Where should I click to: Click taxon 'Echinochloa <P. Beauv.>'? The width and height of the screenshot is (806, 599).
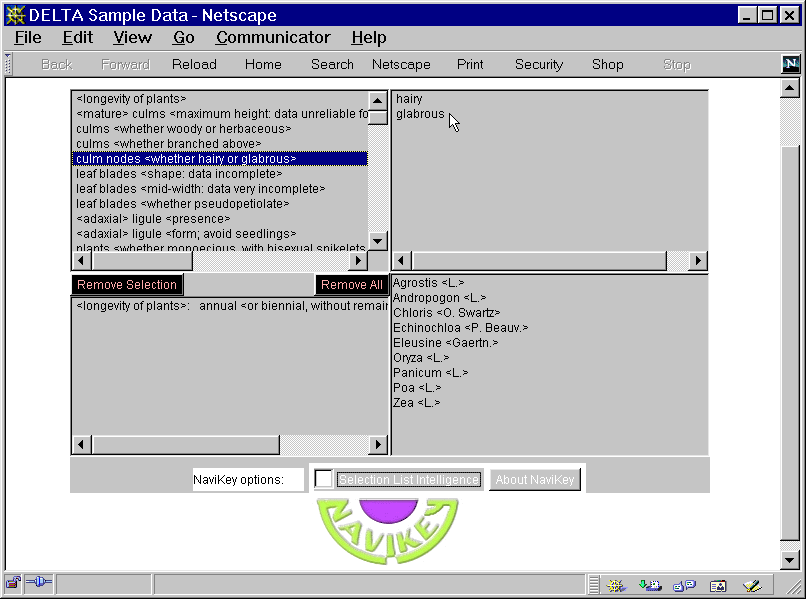pyautogui.click(x=461, y=328)
